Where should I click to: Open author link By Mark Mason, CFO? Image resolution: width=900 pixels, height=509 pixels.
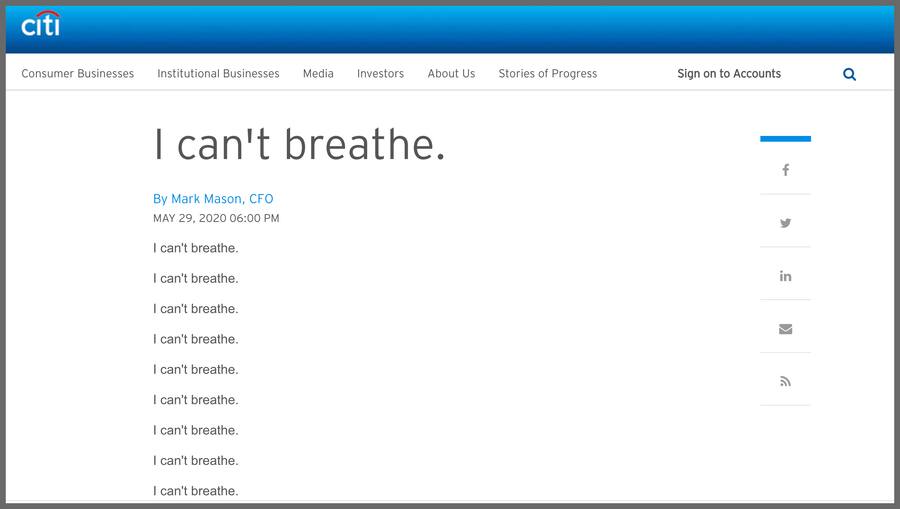(213, 199)
